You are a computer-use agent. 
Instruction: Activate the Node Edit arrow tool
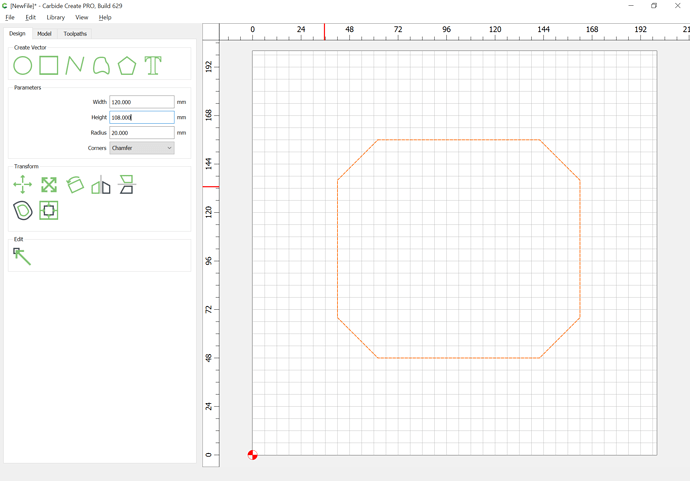[22, 257]
